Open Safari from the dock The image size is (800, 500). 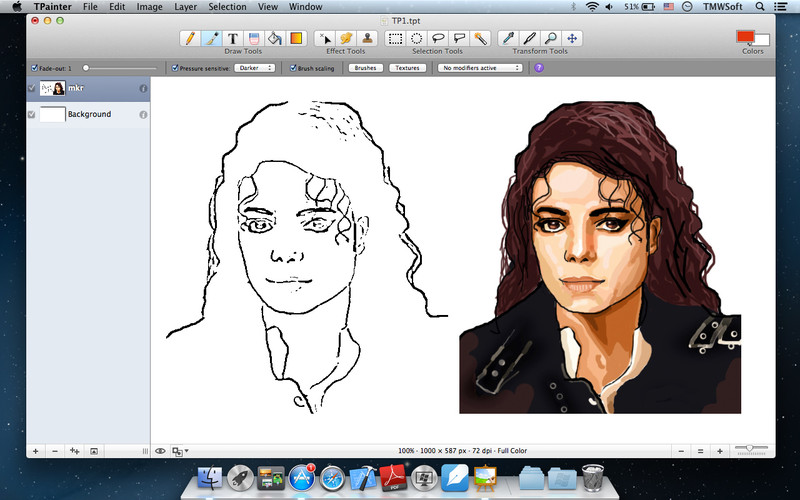332,479
